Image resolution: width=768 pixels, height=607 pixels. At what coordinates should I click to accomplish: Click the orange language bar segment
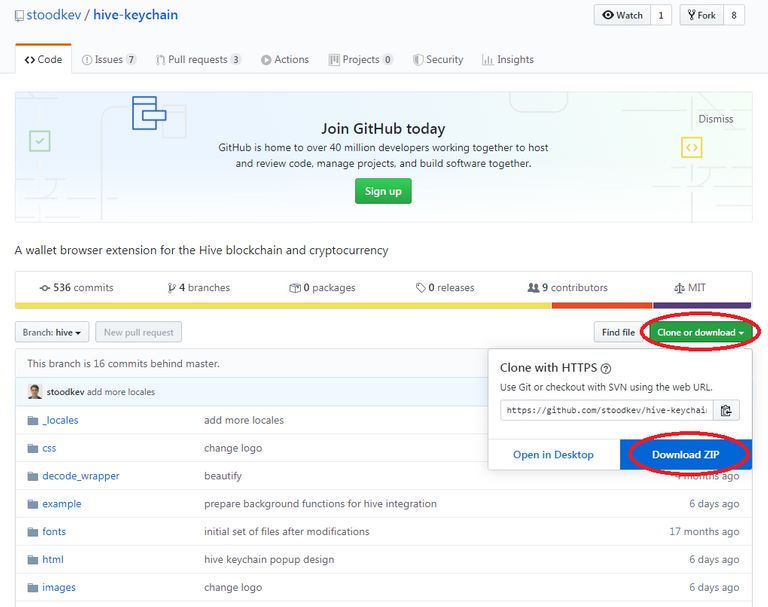click(602, 306)
